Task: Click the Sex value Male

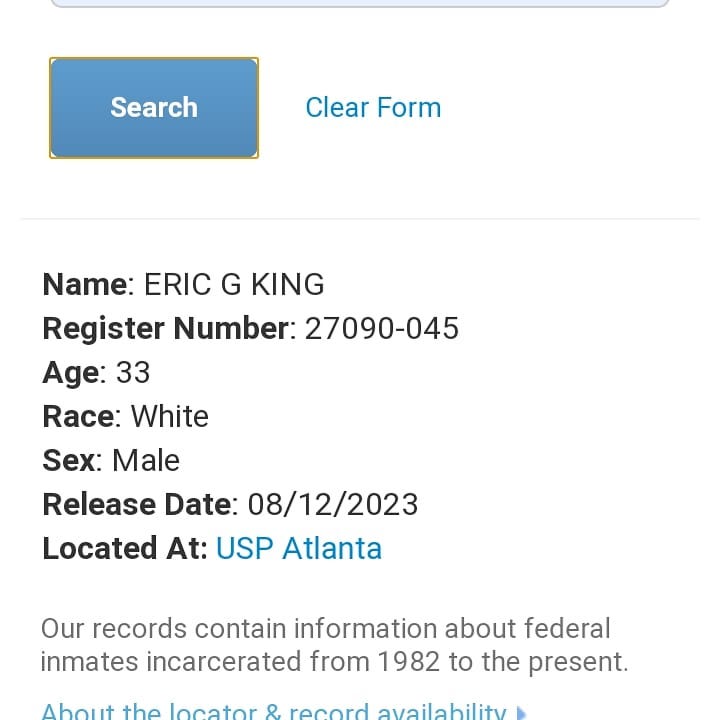Action: click(146, 460)
